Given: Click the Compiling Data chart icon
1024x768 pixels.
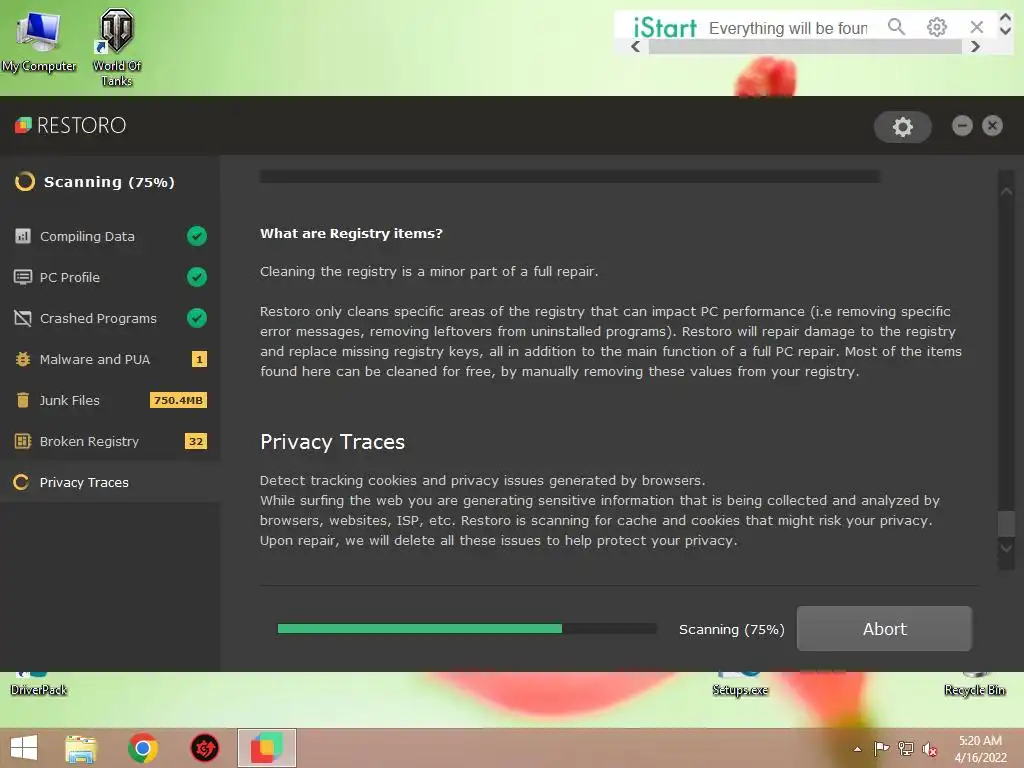Looking at the screenshot, I should 23,236.
